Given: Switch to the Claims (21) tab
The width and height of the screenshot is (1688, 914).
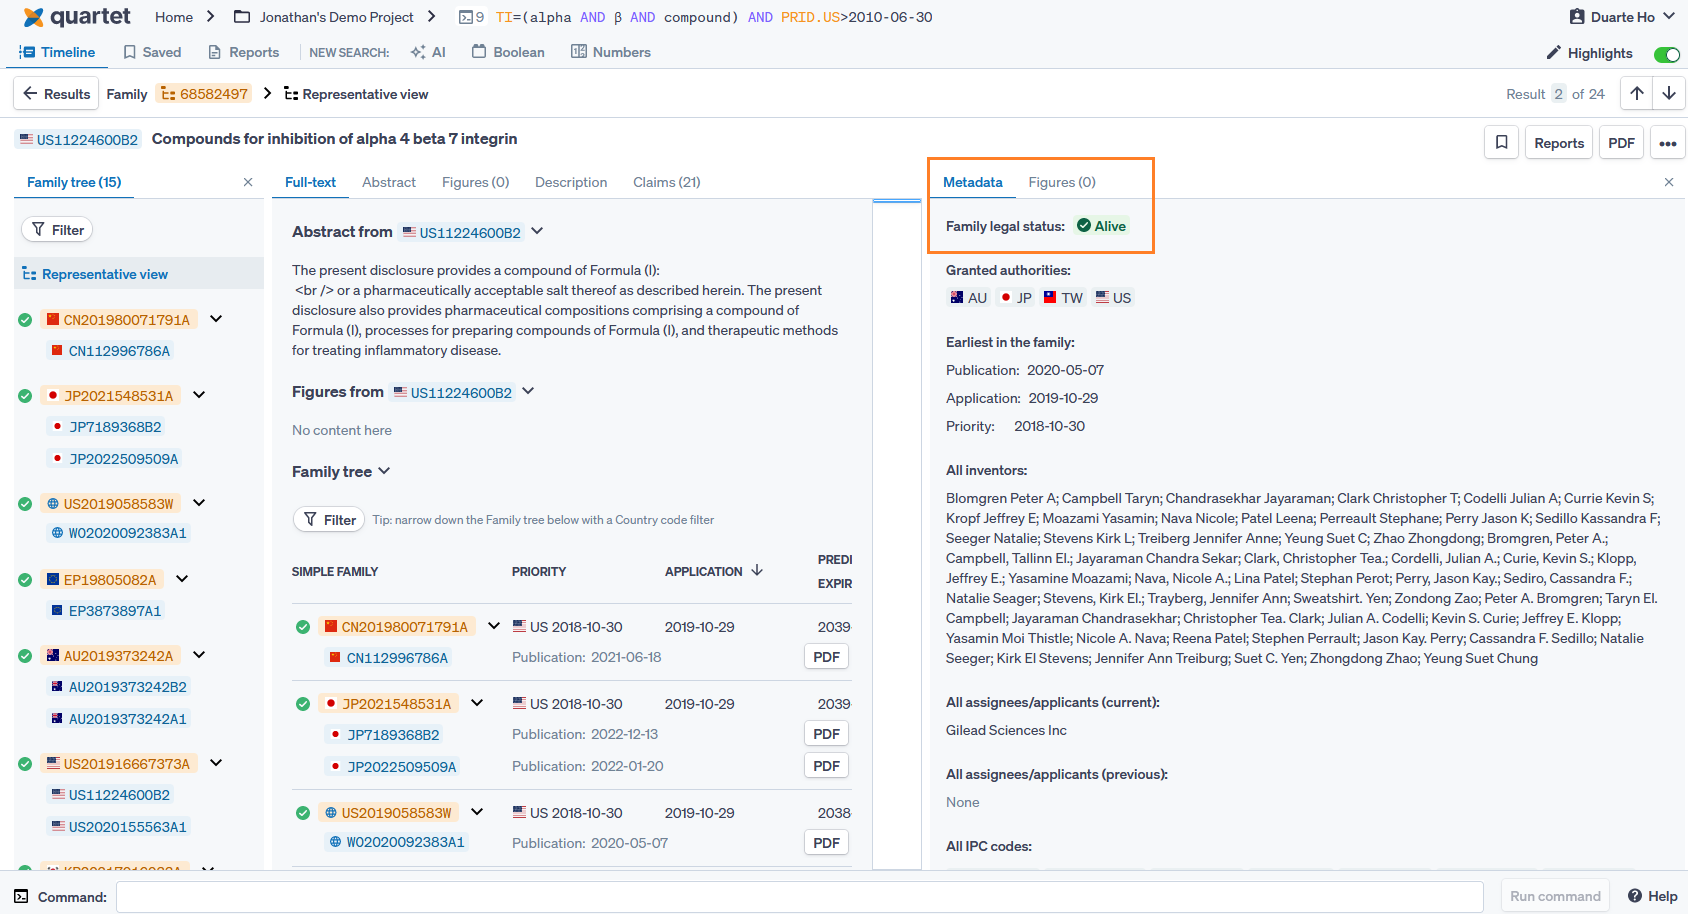Looking at the screenshot, I should [666, 182].
